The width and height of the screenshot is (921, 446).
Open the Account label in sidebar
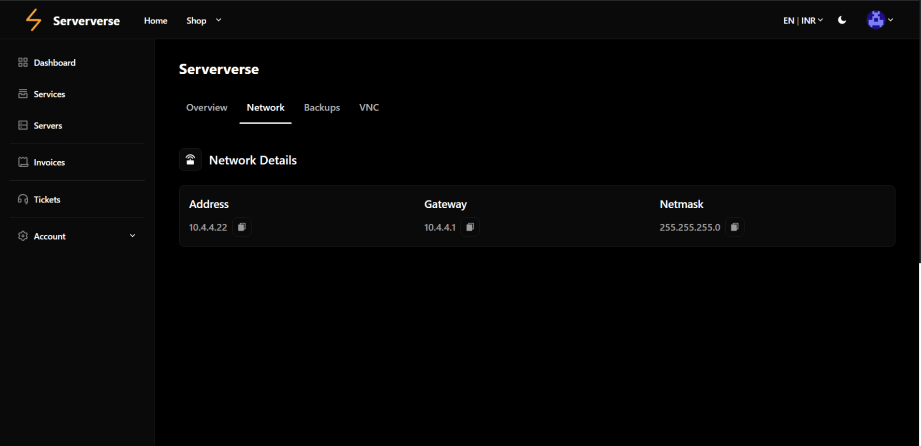(49, 236)
